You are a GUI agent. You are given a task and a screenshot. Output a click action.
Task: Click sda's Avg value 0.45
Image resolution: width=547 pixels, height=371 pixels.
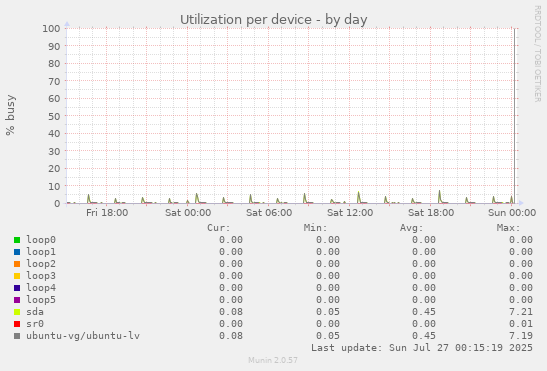pyautogui.click(x=424, y=312)
